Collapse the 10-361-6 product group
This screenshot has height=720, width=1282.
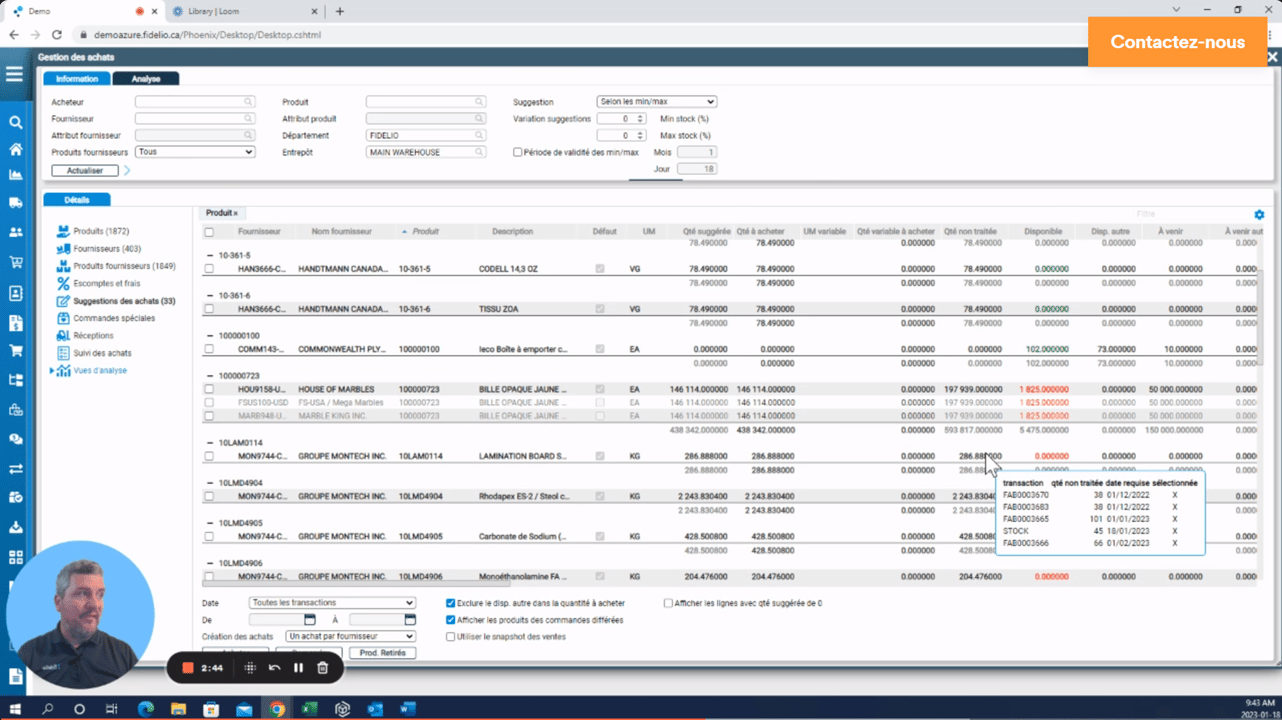(209, 295)
